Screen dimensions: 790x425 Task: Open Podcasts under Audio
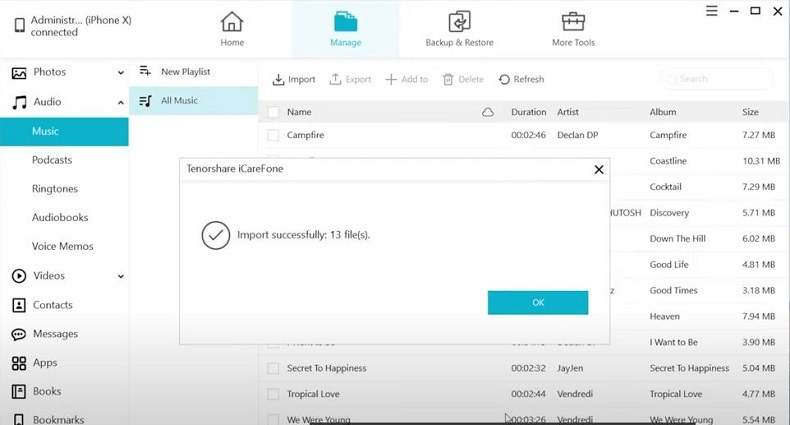click(52, 160)
